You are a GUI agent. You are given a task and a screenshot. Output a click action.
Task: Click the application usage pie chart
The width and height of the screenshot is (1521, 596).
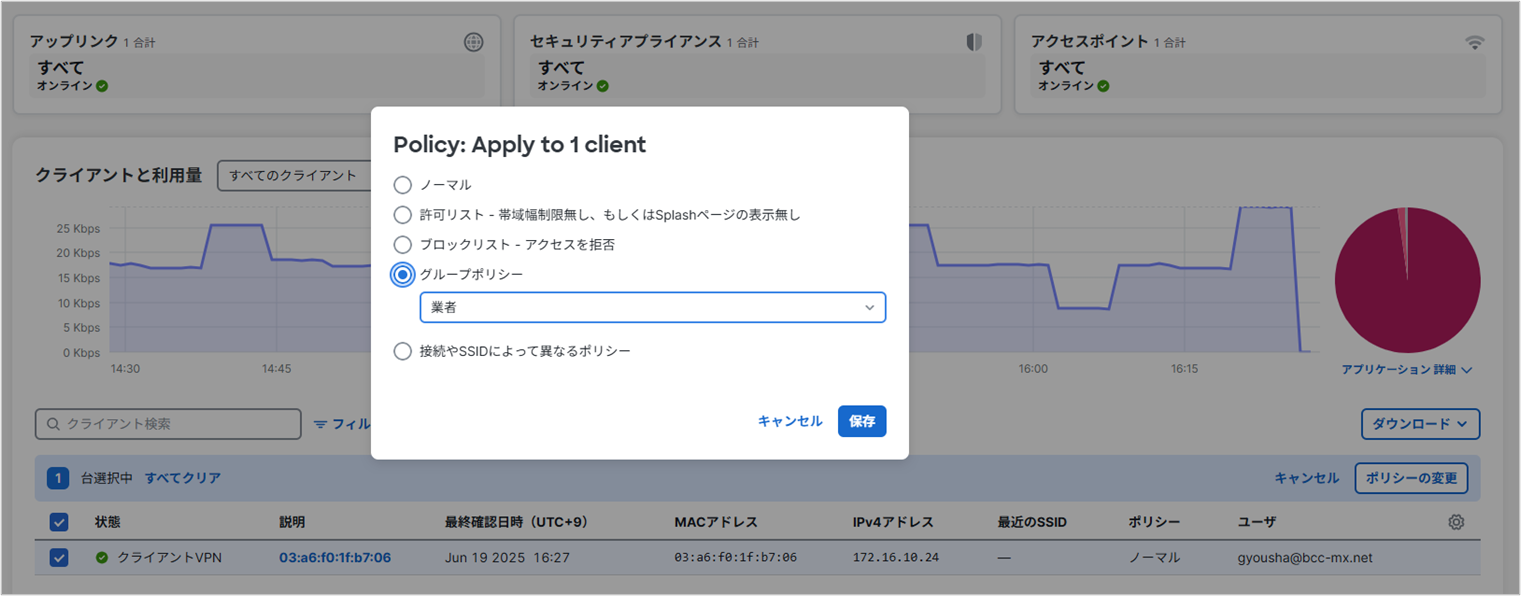[1407, 280]
